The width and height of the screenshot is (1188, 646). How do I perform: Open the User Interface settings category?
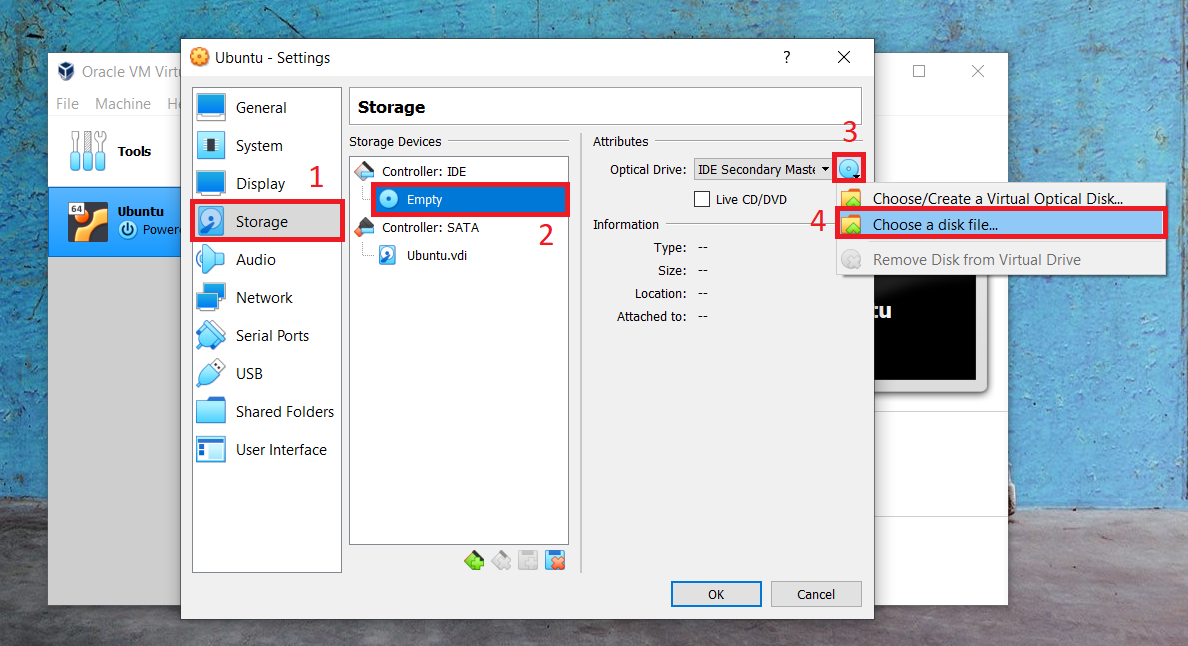[x=267, y=449]
